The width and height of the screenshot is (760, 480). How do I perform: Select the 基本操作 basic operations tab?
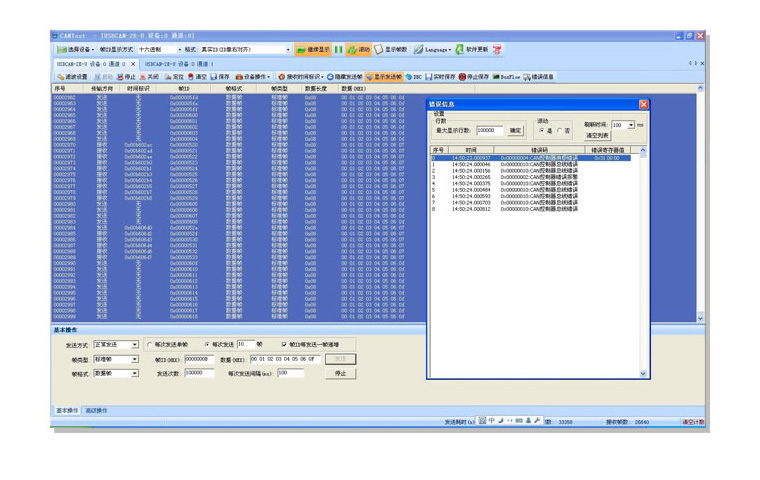pyautogui.click(x=67, y=411)
